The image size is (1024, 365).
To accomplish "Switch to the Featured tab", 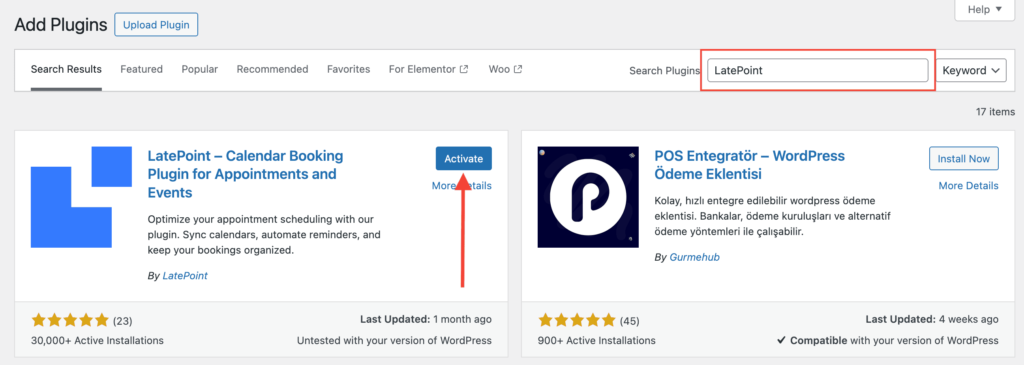I will (141, 69).
